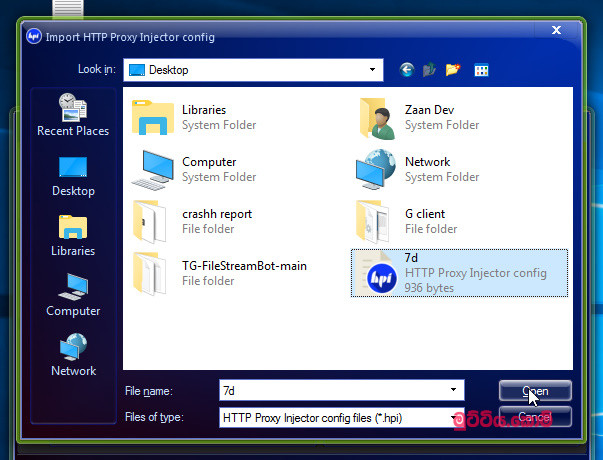The image size is (603, 460).
Task: Select the crashh report folder icon
Action: (150, 222)
